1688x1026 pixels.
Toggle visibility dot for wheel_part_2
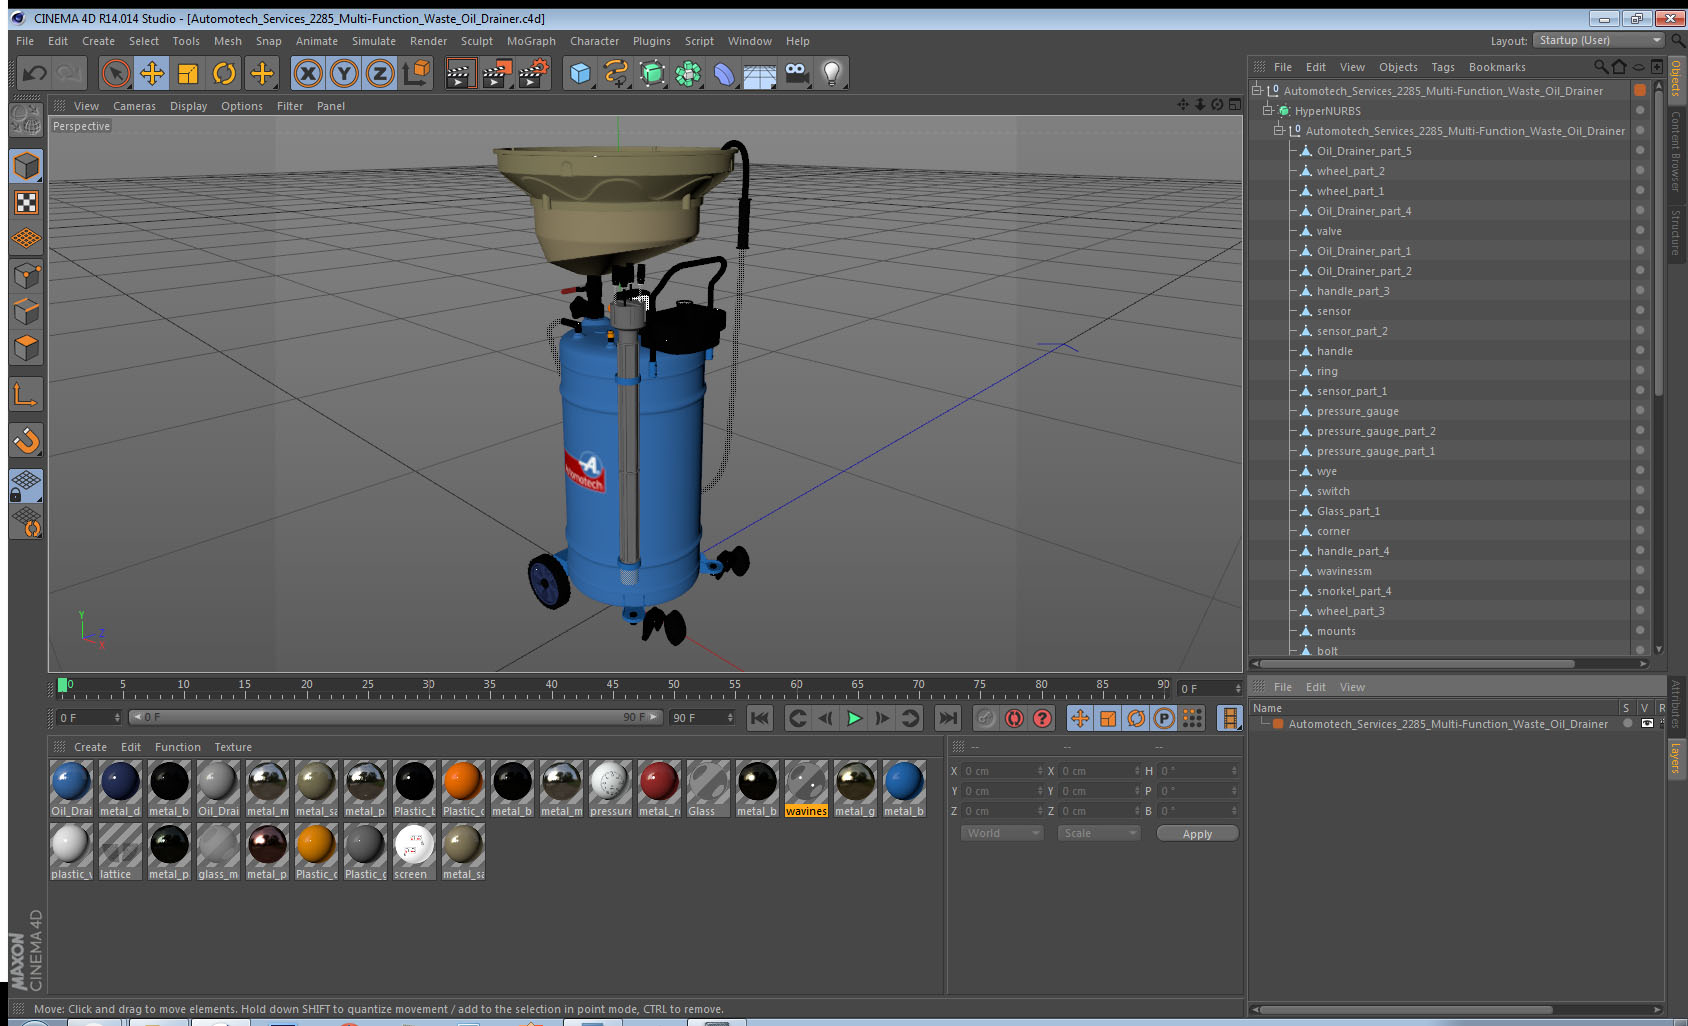click(1640, 170)
